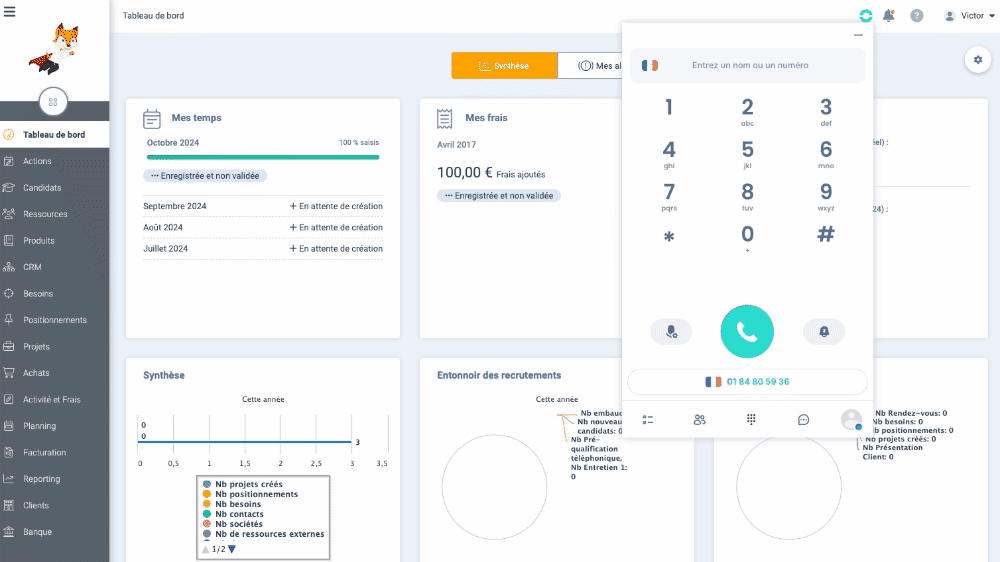Click the snooze bell button in dialer
Screen dimensions: 1000x562
coord(824,332)
